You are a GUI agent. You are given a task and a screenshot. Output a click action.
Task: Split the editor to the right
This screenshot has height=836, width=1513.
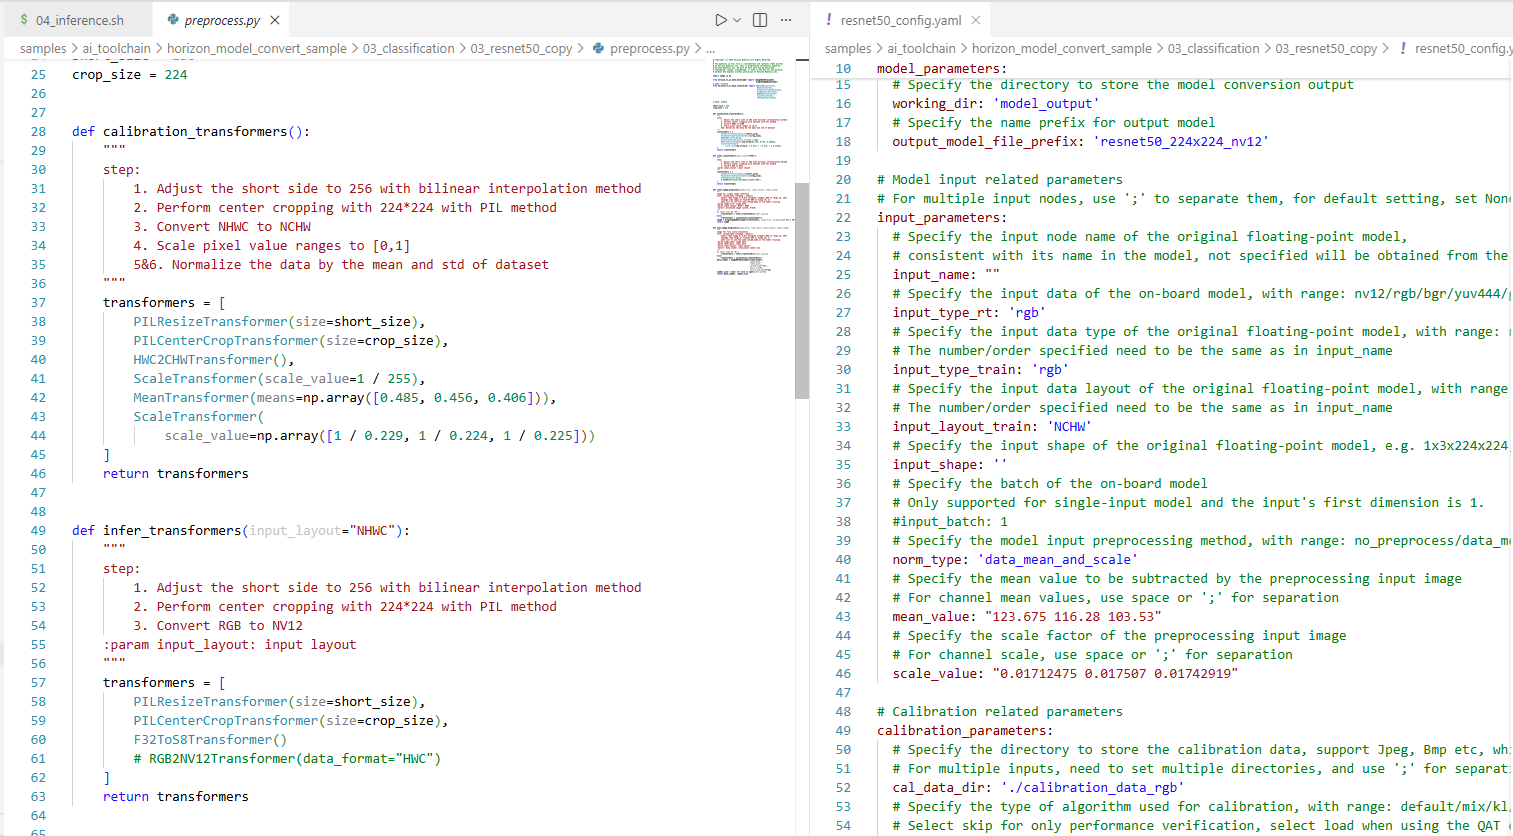pos(760,20)
